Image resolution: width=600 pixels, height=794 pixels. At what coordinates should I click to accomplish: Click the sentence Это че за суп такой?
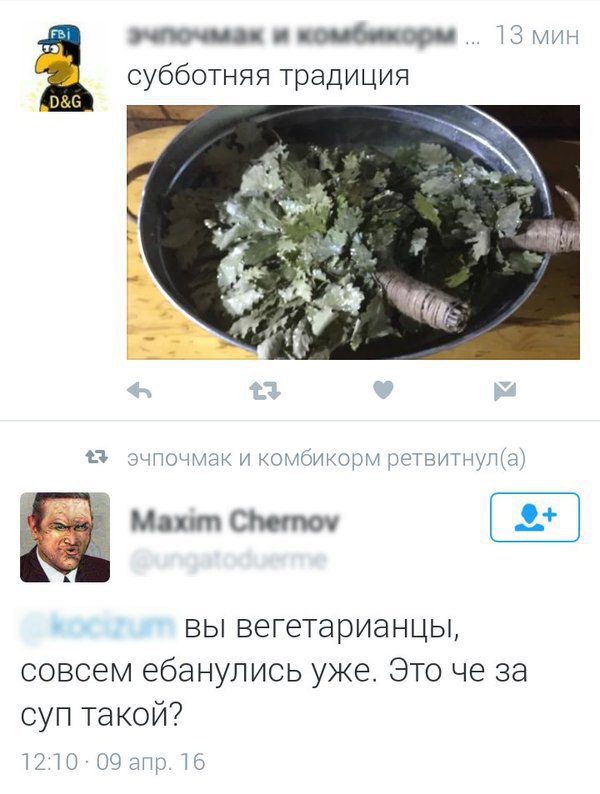click(274, 693)
